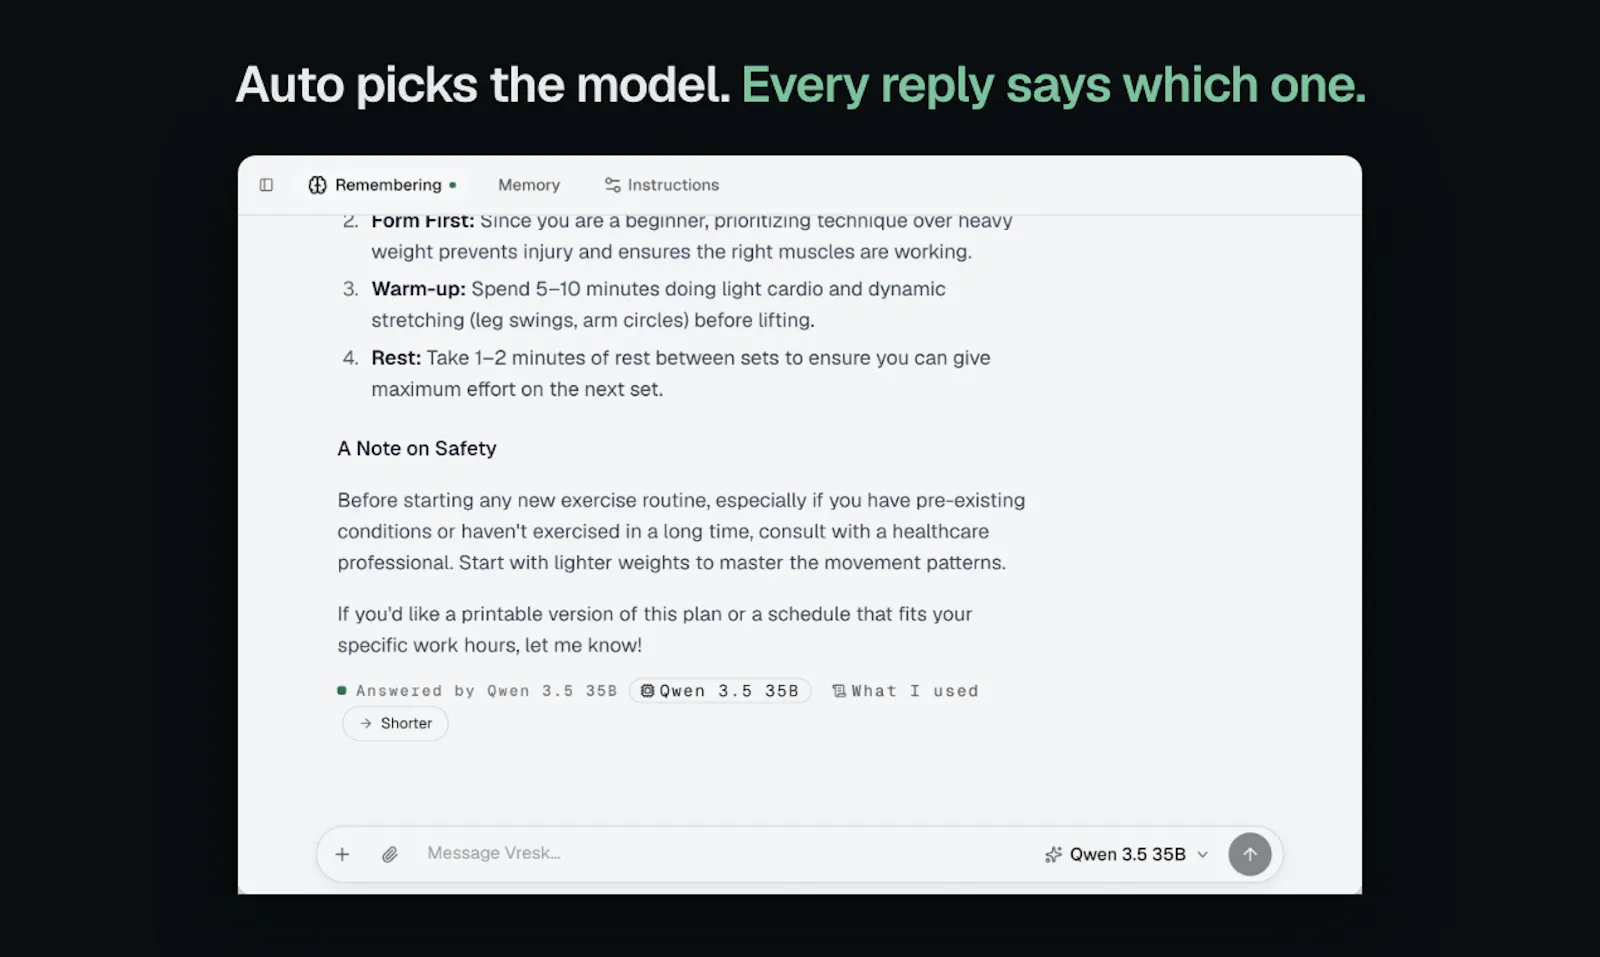Click the brain icon next to Remembering

coord(317,185)
